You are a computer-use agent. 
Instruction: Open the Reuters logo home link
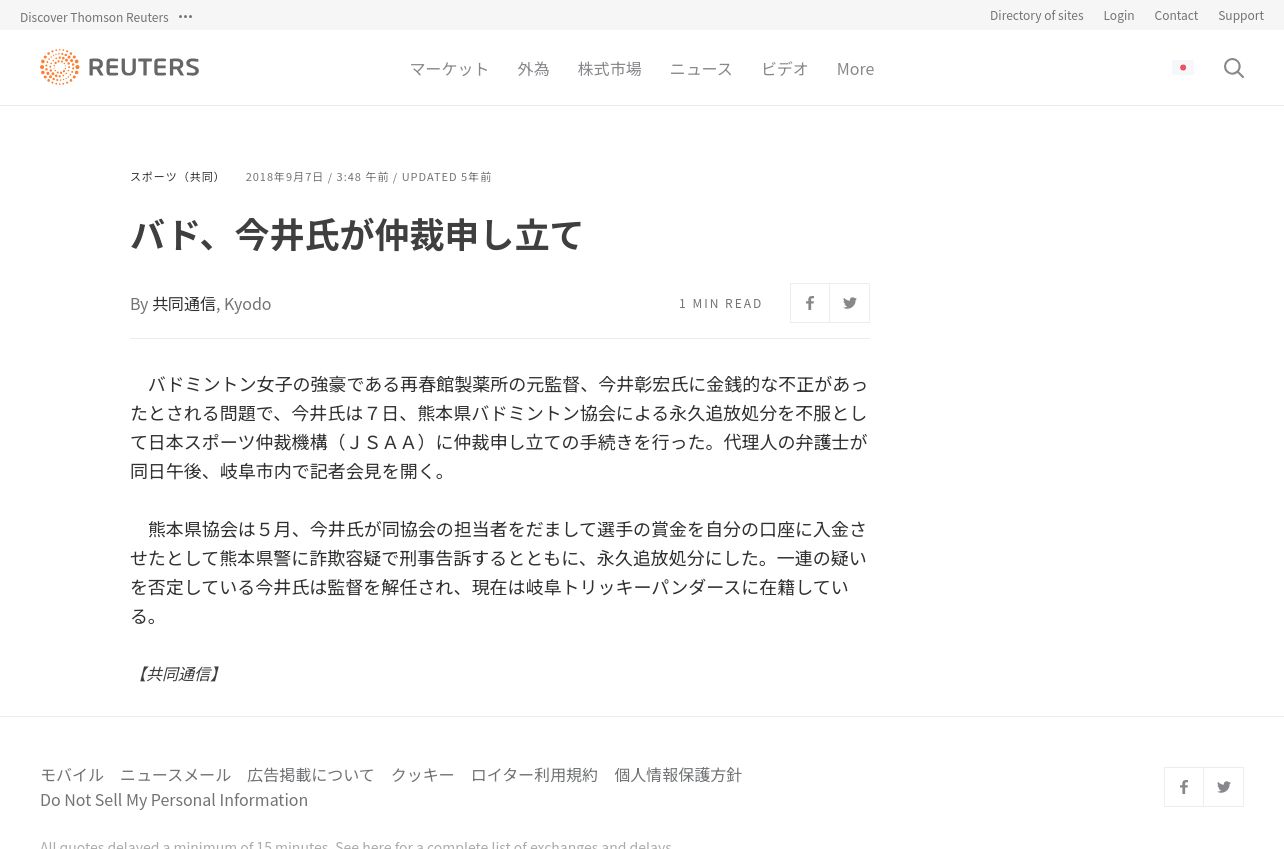(x=120, y=67)
